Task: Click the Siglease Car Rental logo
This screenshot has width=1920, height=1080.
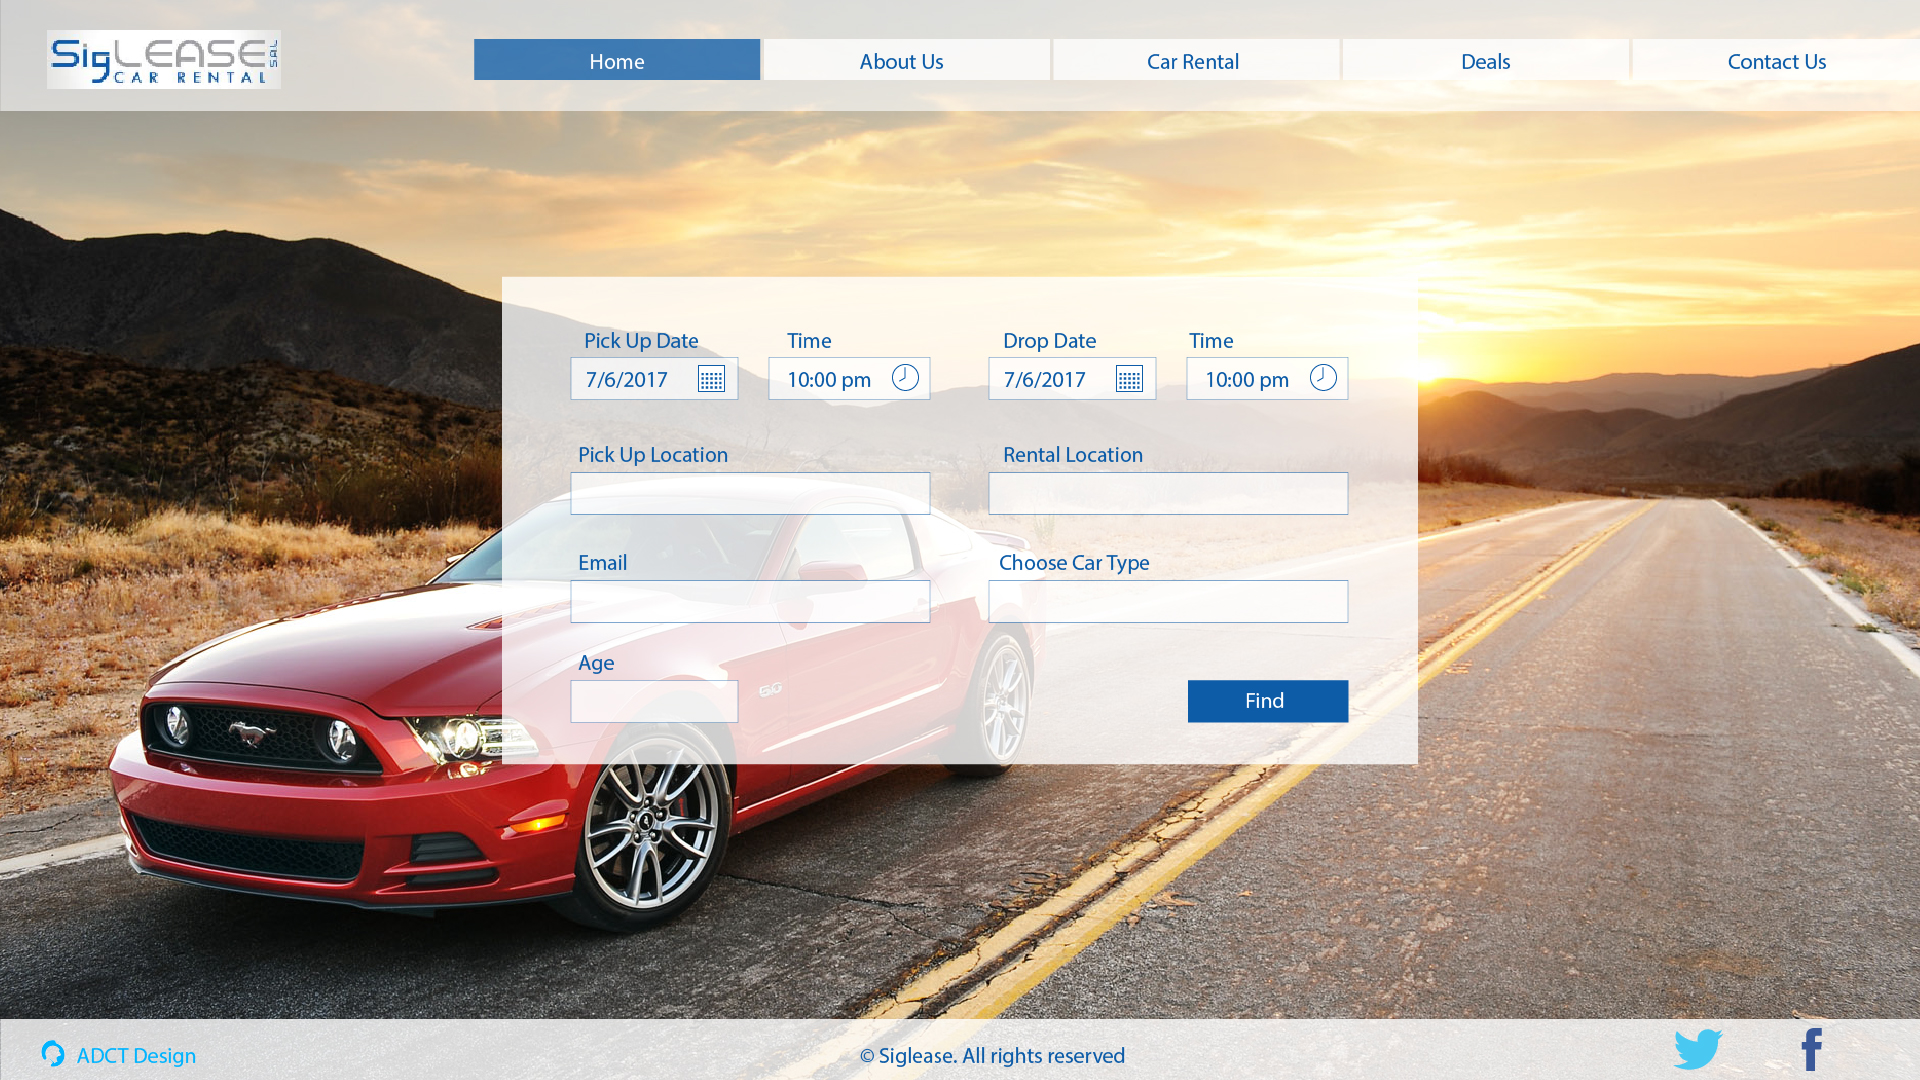Action: point(164,60)
